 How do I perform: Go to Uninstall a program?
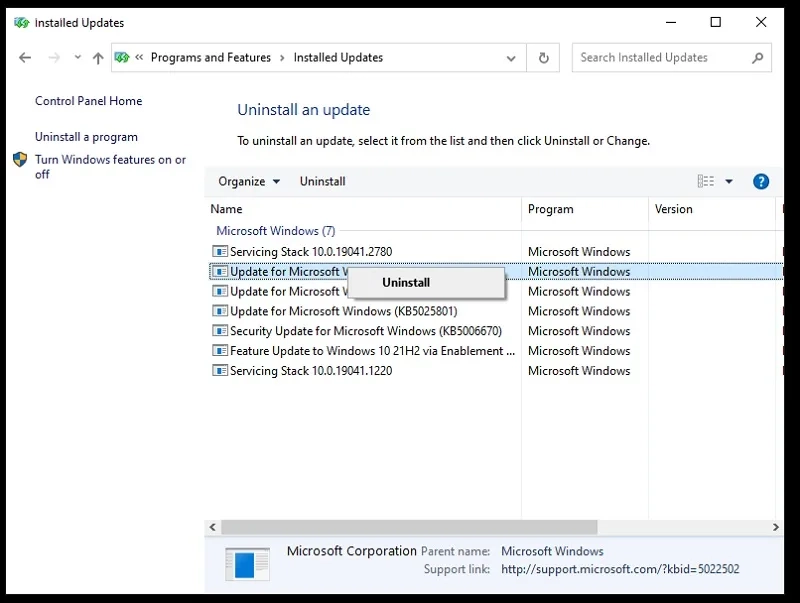(86, 137)
